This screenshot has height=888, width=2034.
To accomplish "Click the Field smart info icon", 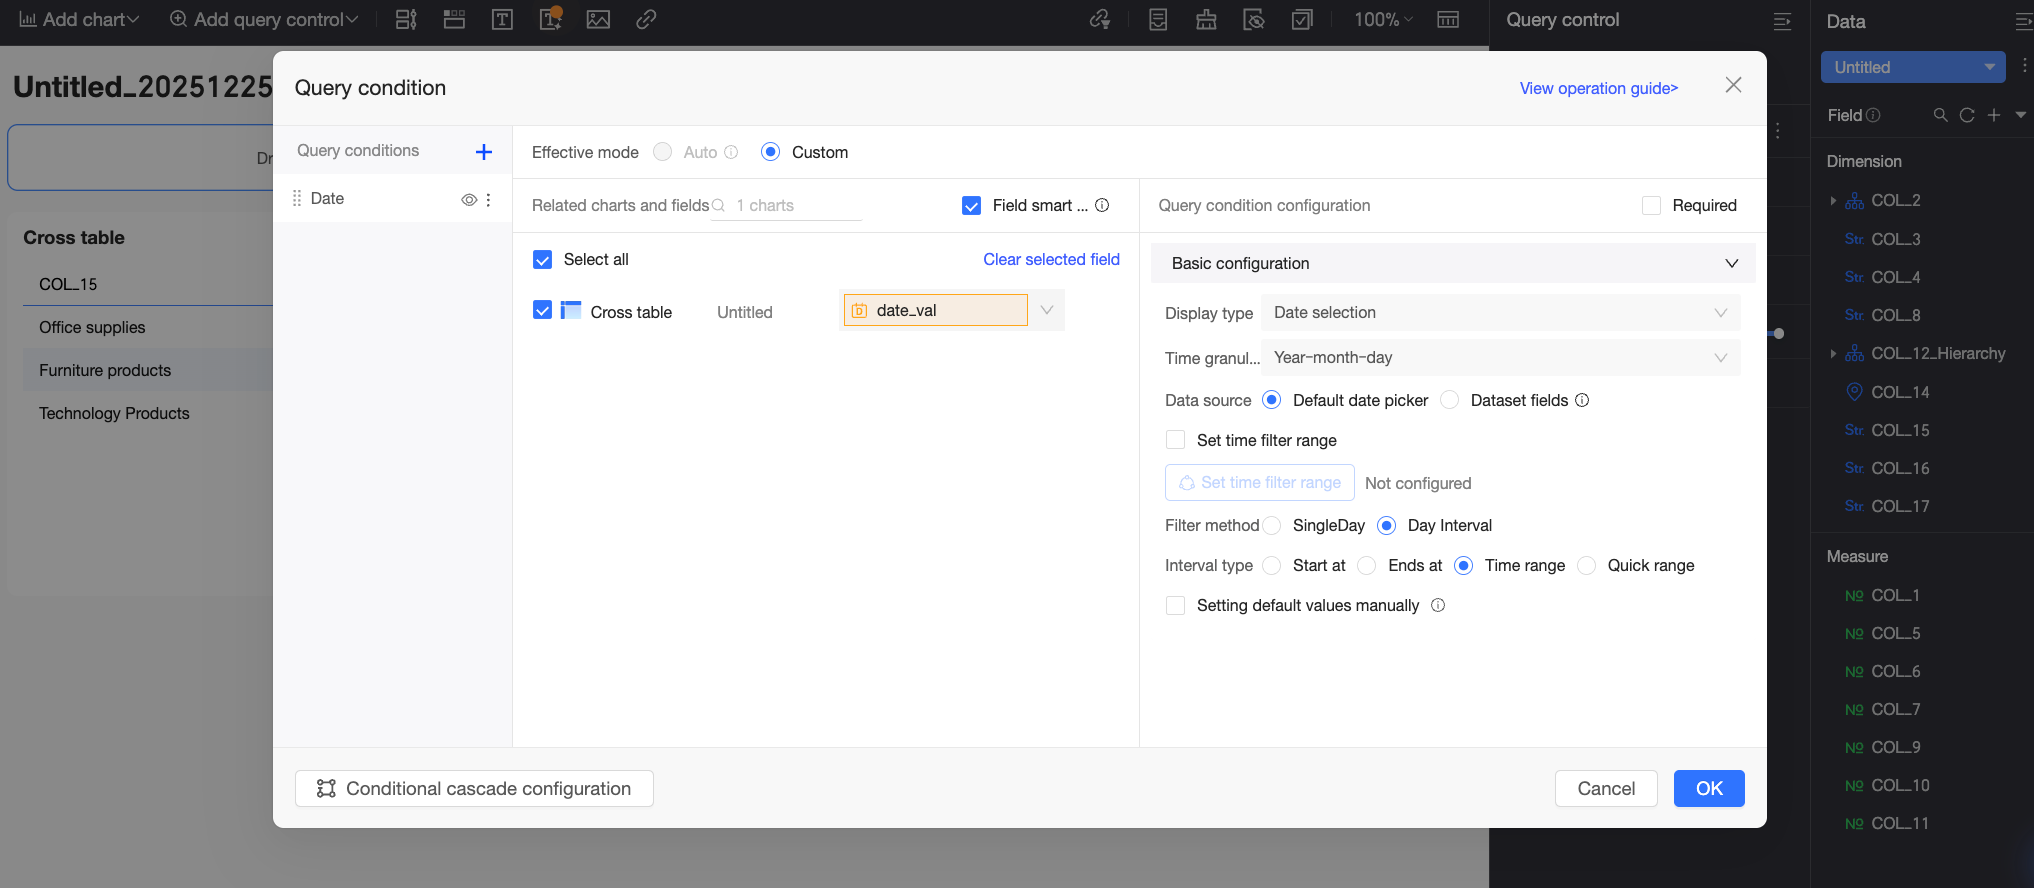I will coord(1102,205).
